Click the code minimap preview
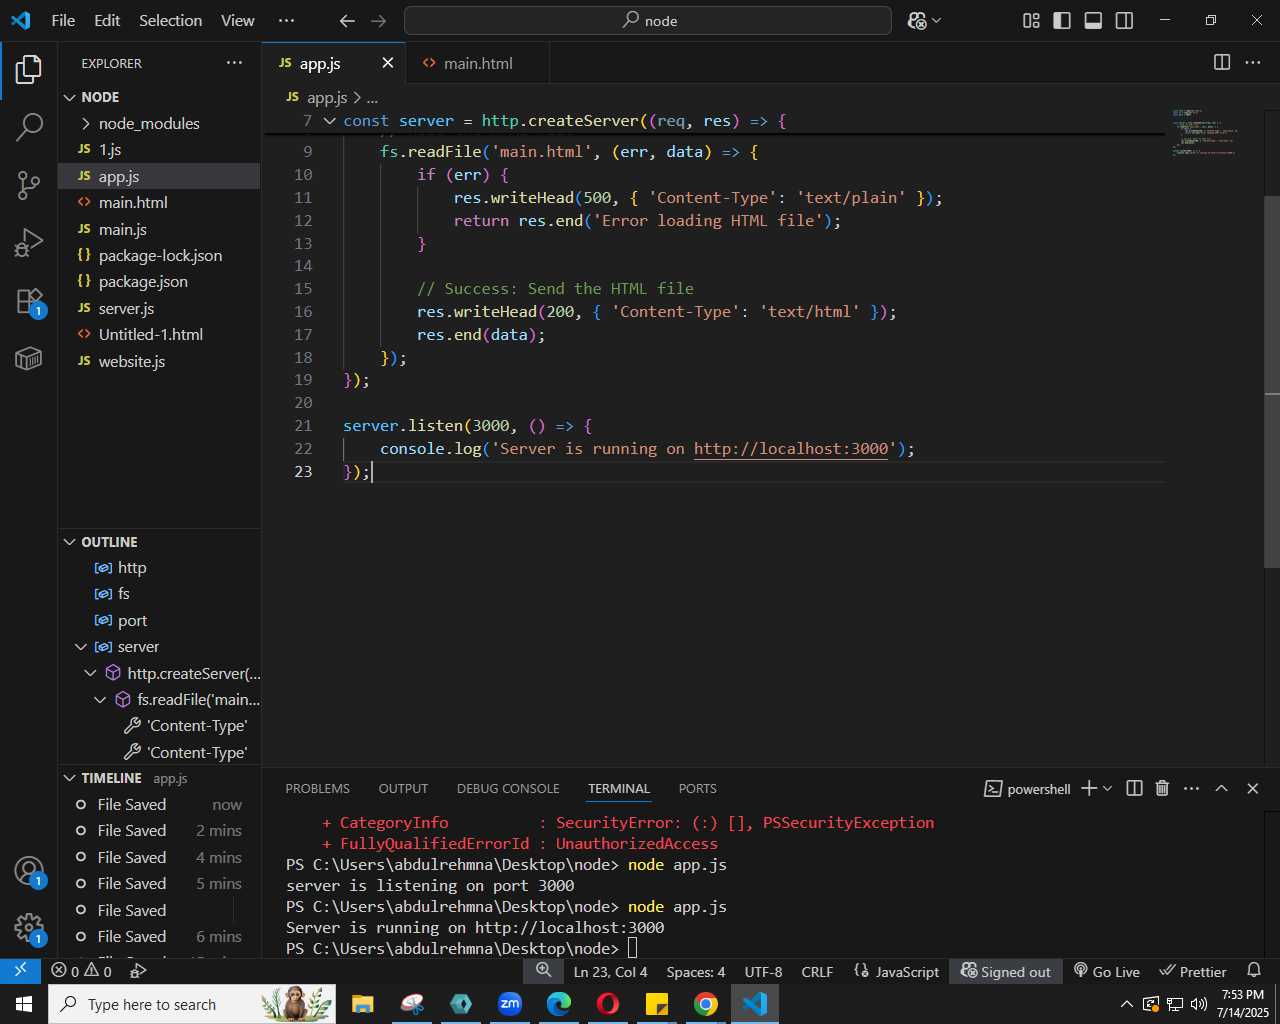This screenshot has width=1280, height=1024. click(x=1205, y=133)
